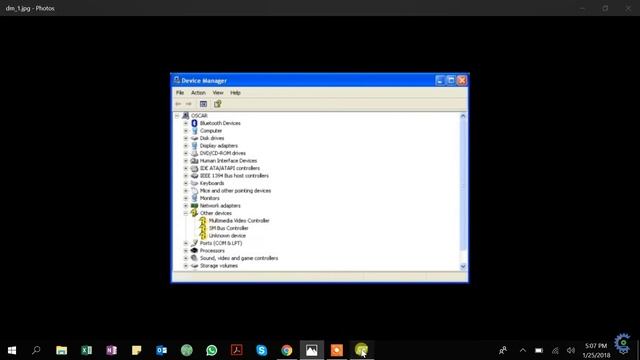Screen dimensions: 640x360
Task: Collapse the Other devices node
Action: (x=186, y=213)
